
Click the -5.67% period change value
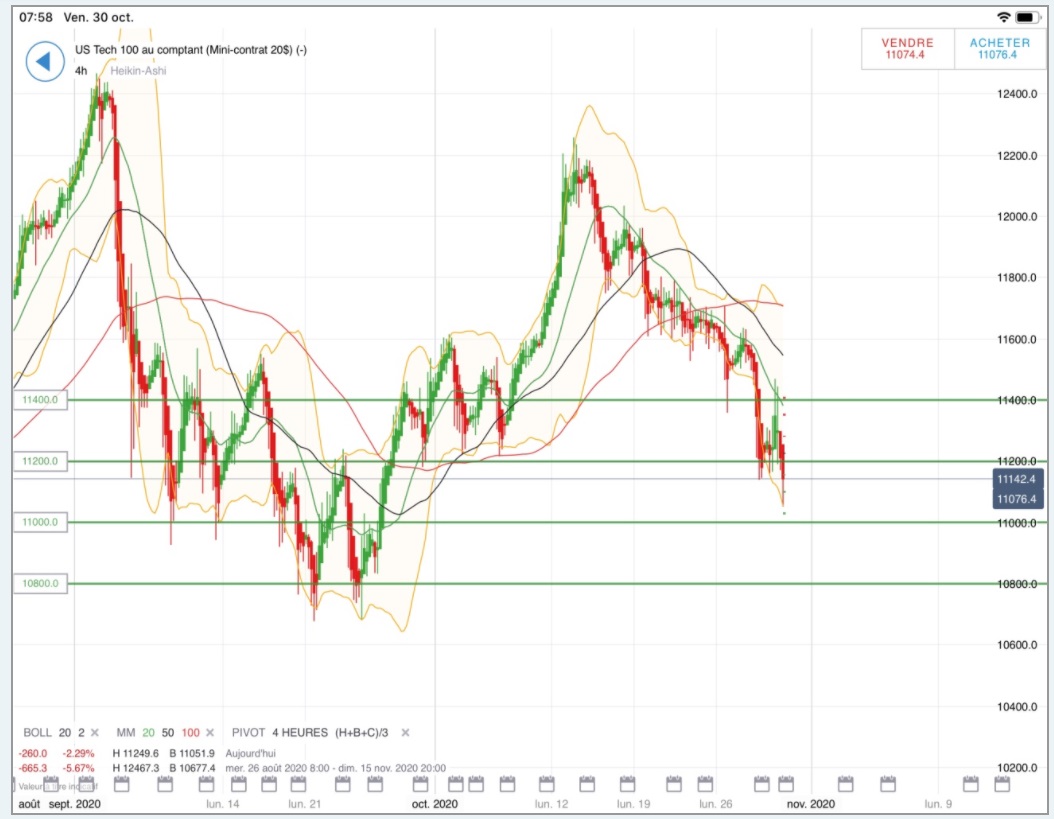coord(79,768)
